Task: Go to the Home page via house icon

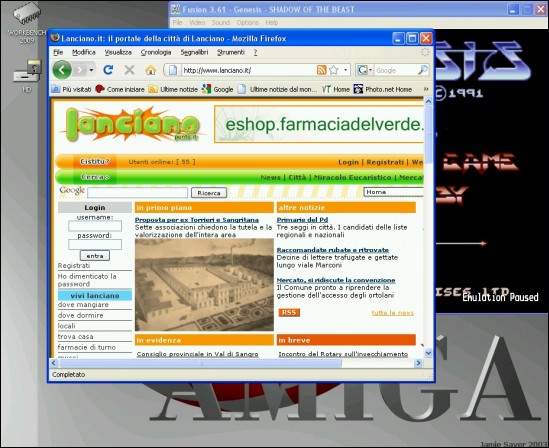Action: point(151,70)
